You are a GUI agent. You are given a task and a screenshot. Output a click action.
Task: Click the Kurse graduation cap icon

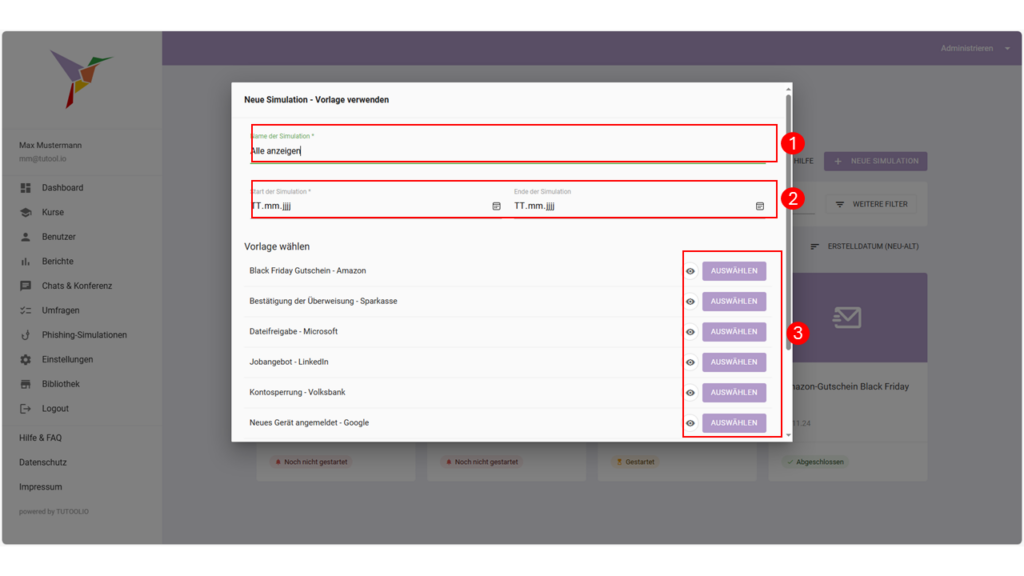click(x=25, y=212)
